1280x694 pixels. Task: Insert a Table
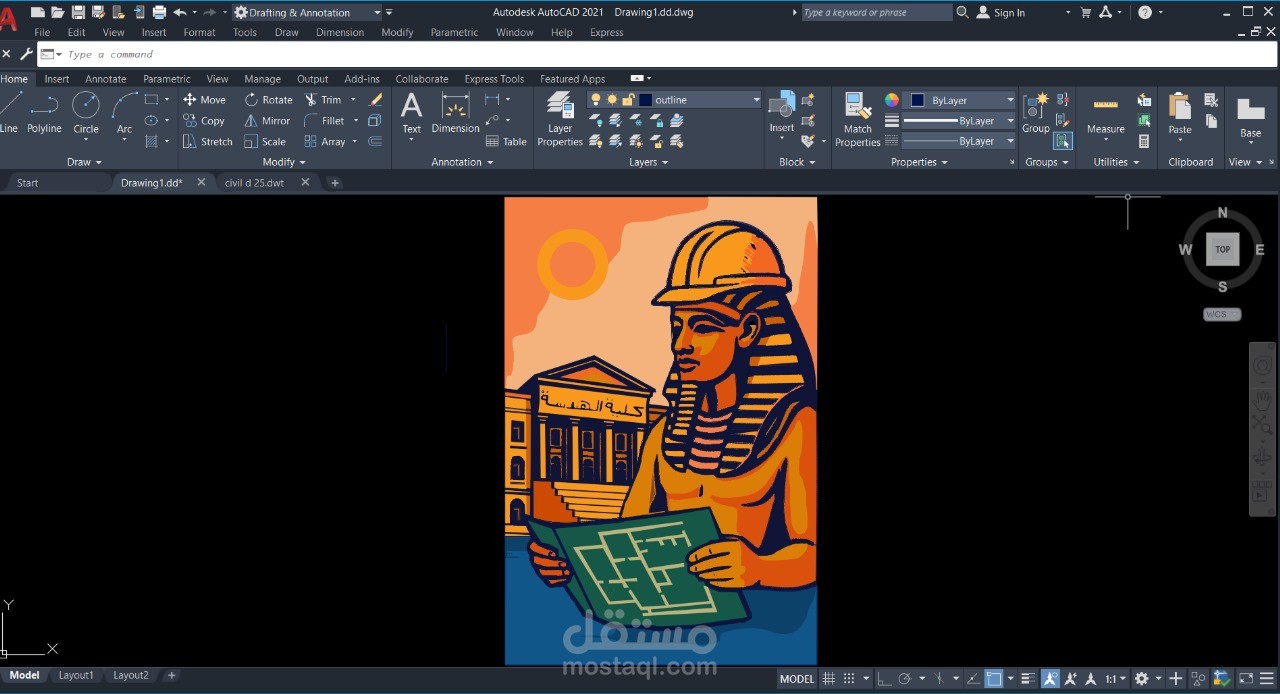coord(506,142)
